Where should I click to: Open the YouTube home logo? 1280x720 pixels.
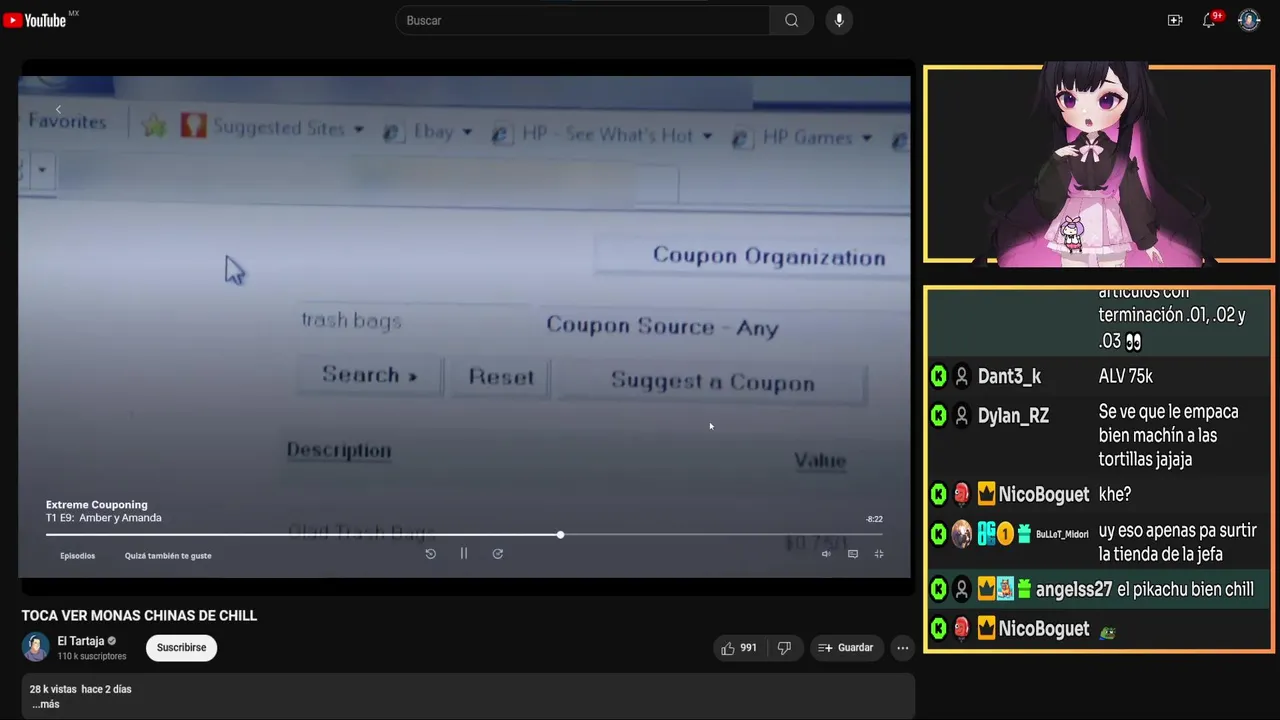35,20
